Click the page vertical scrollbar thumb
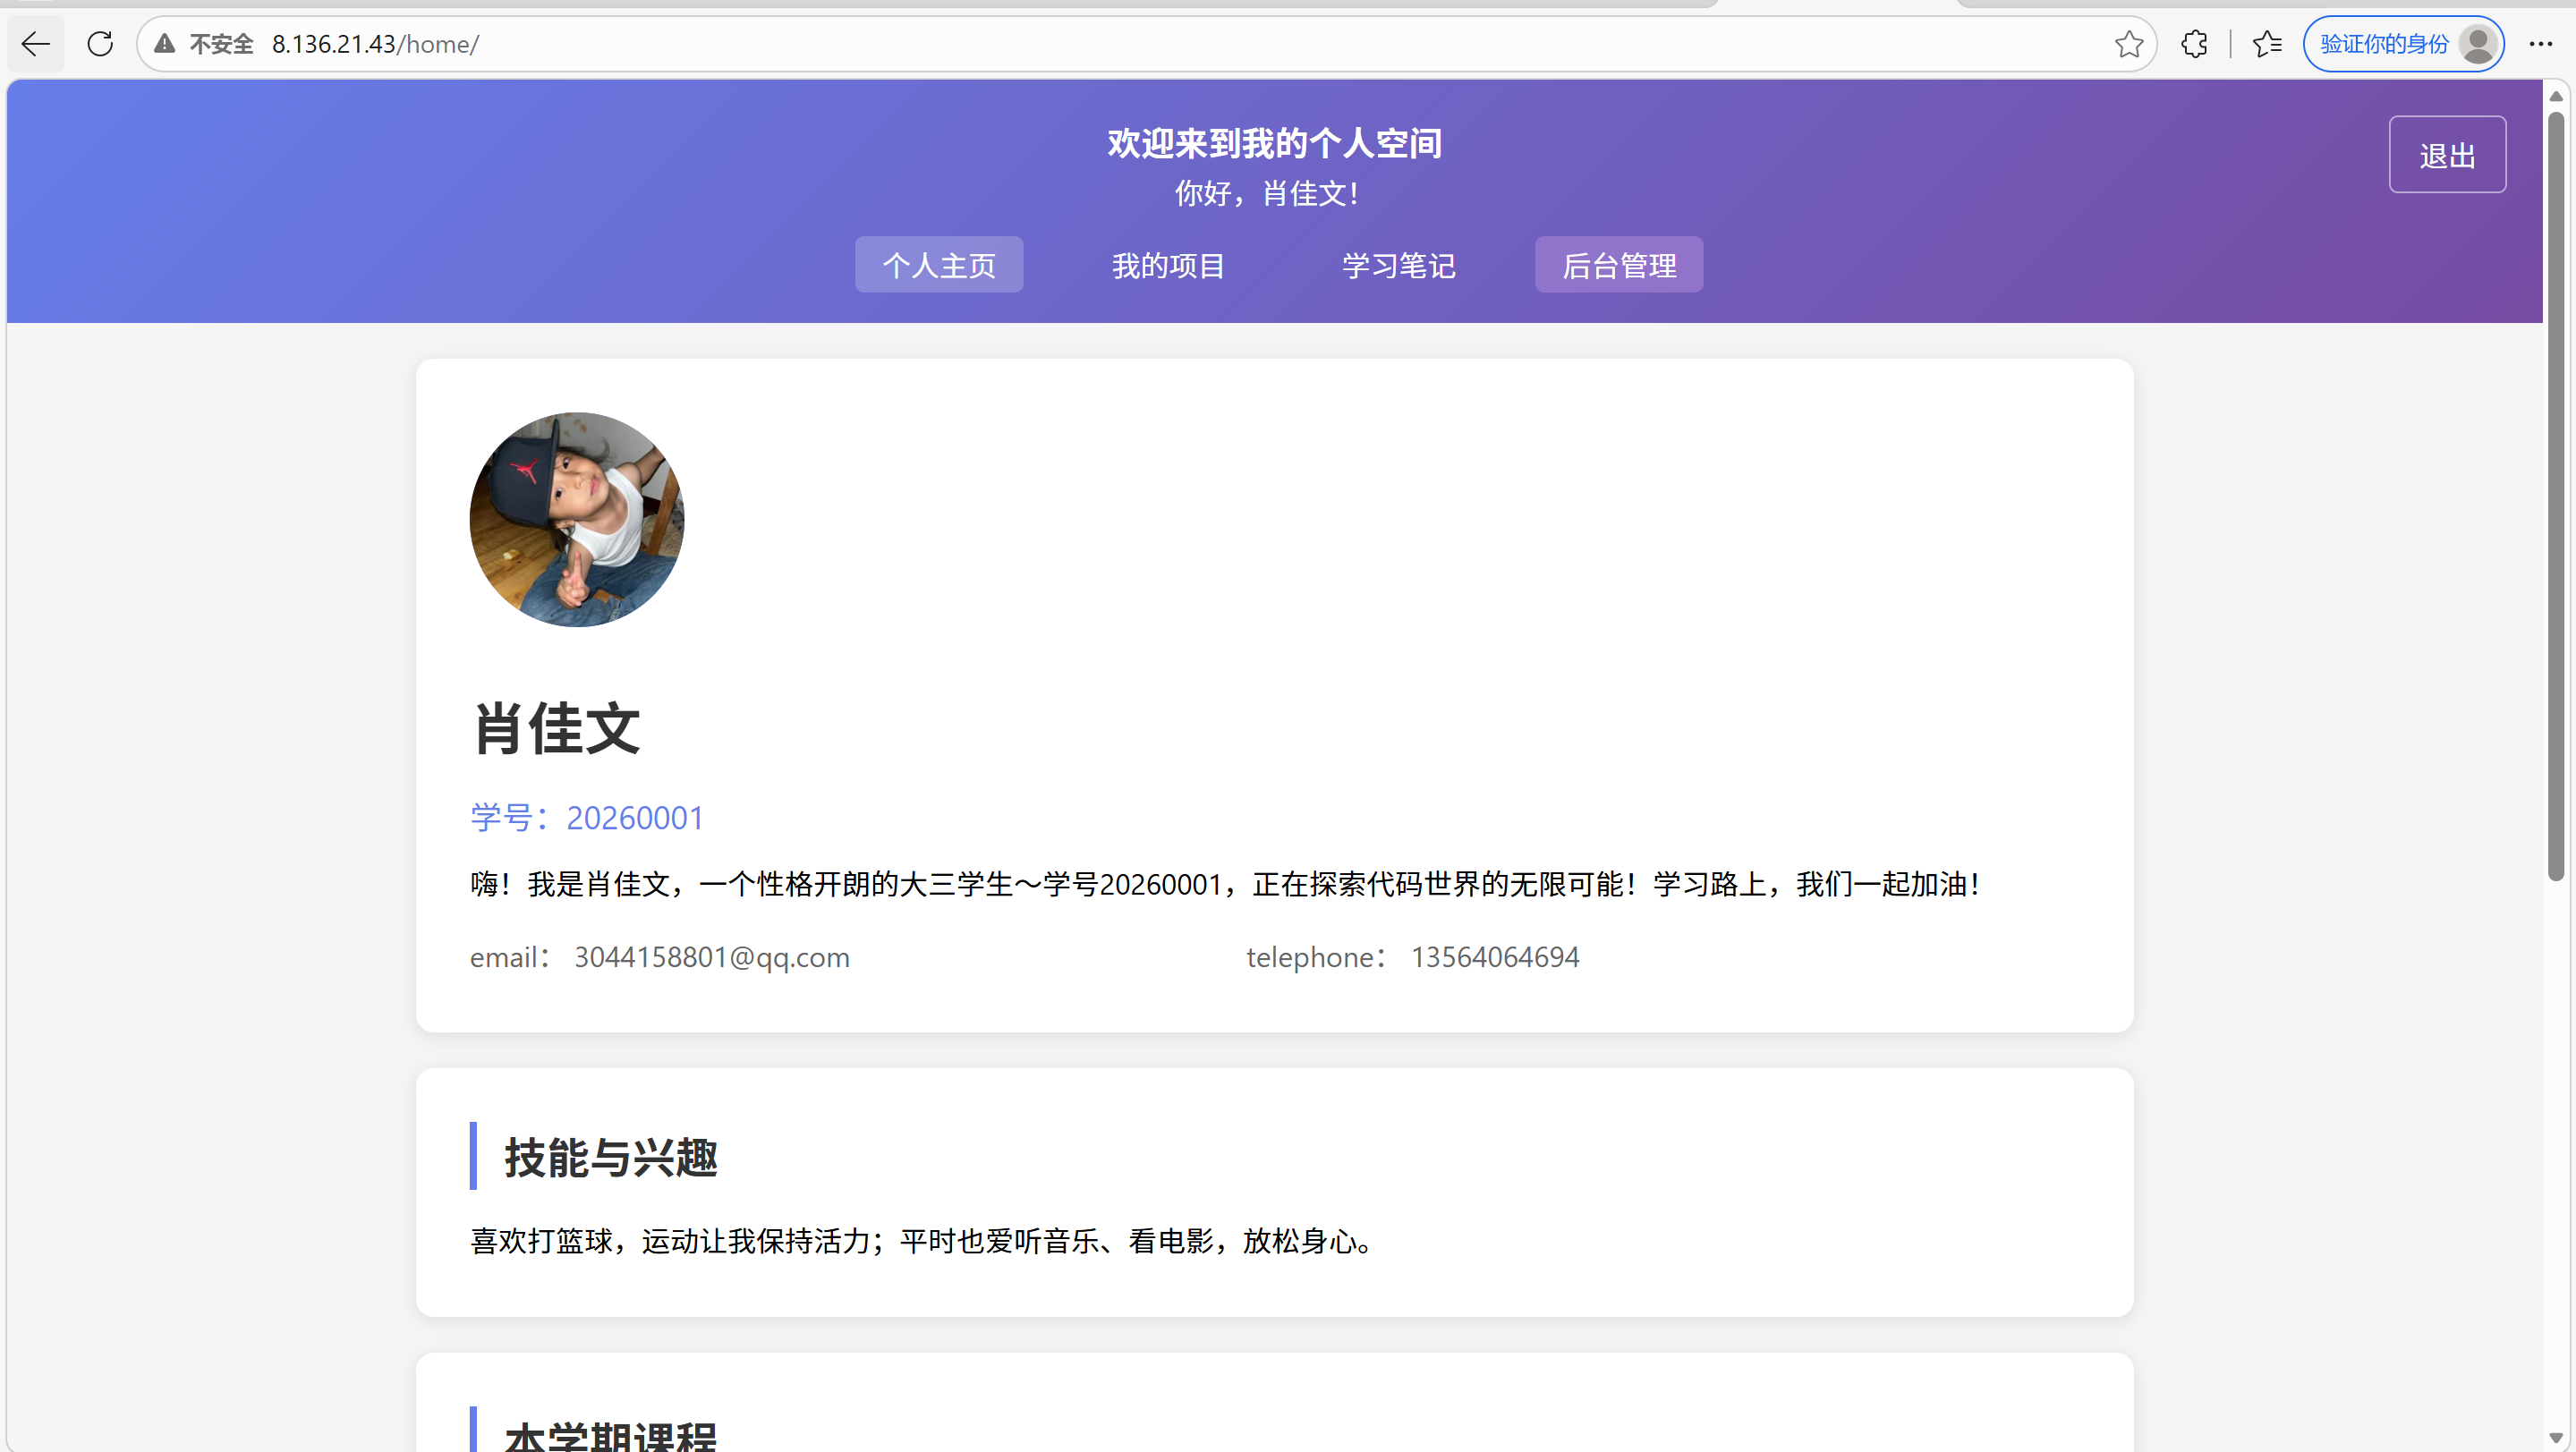2576x1452 pixels. (x=2555, y=496)
